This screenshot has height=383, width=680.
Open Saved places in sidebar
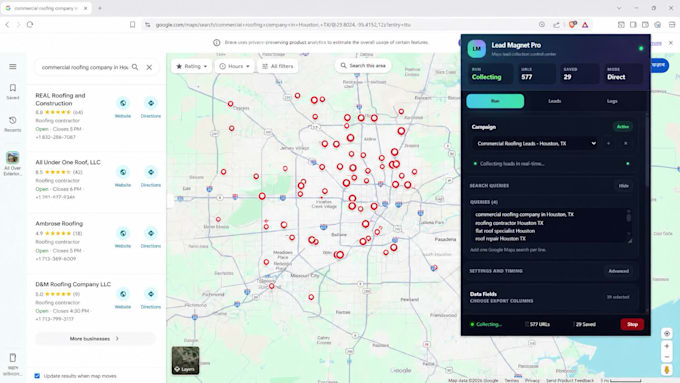(13, 92)
